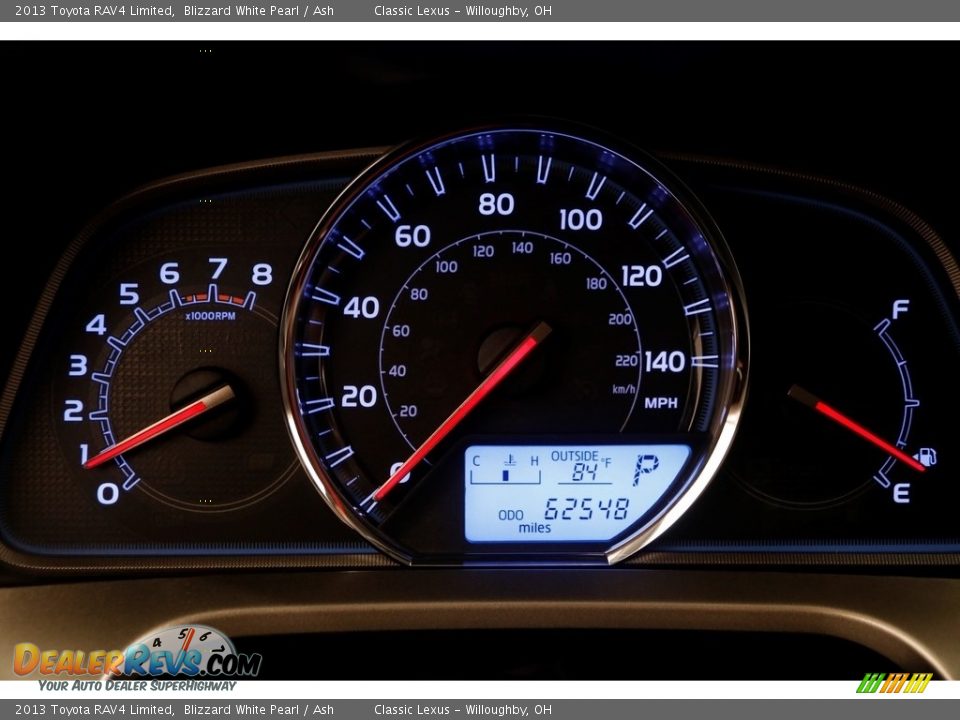Image resolution: width=960 pixels, height=720 pixels.
Task: Click the DealerRevs.com logo
Action: click(137, 660)
